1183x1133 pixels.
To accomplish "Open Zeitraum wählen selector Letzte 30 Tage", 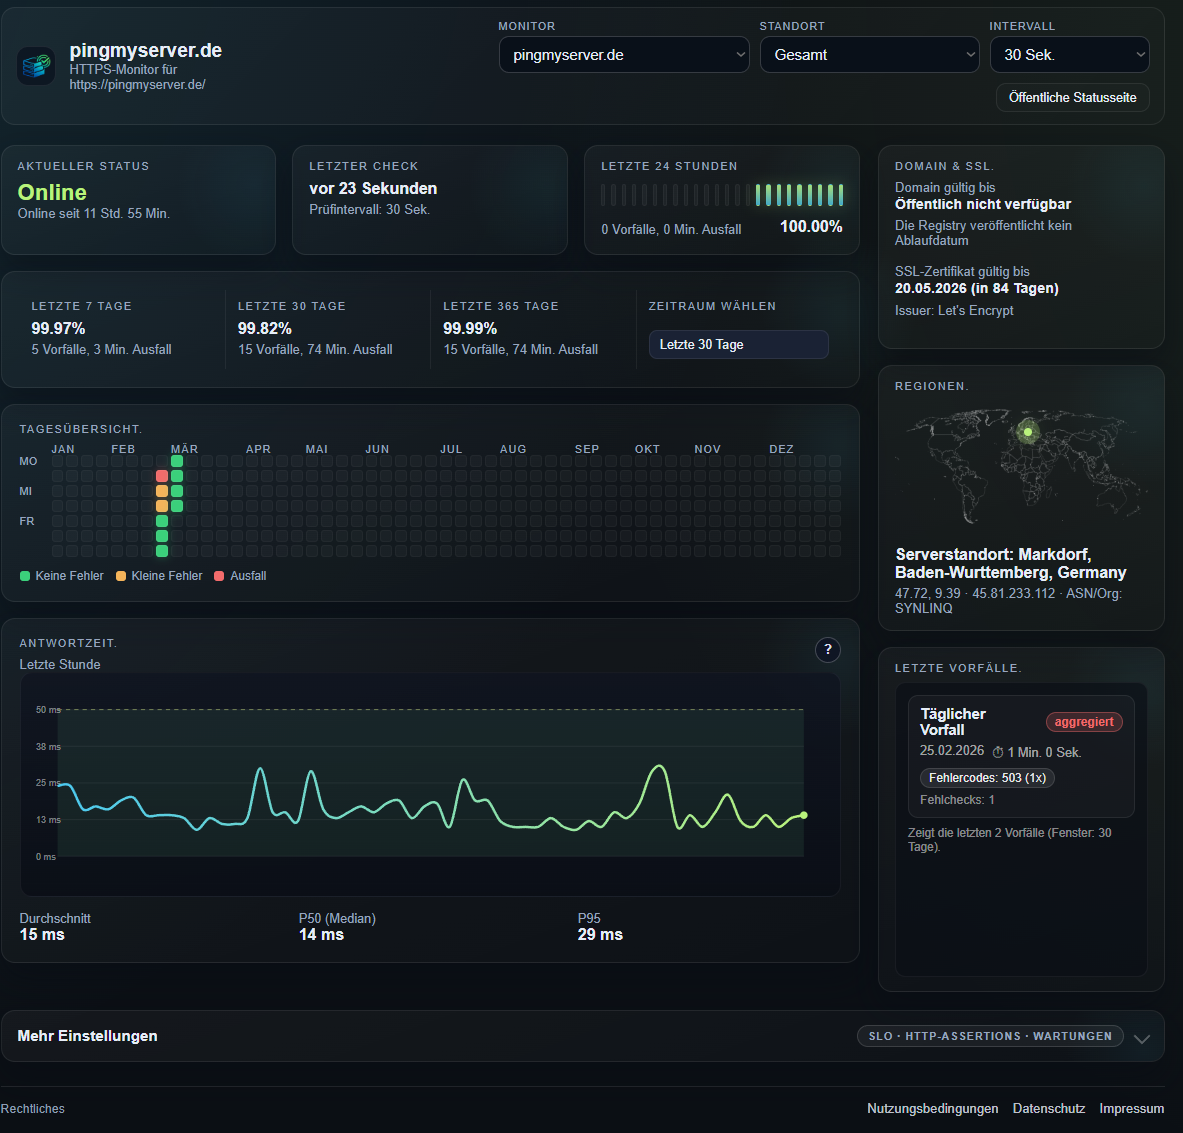I will pos(738,344).
